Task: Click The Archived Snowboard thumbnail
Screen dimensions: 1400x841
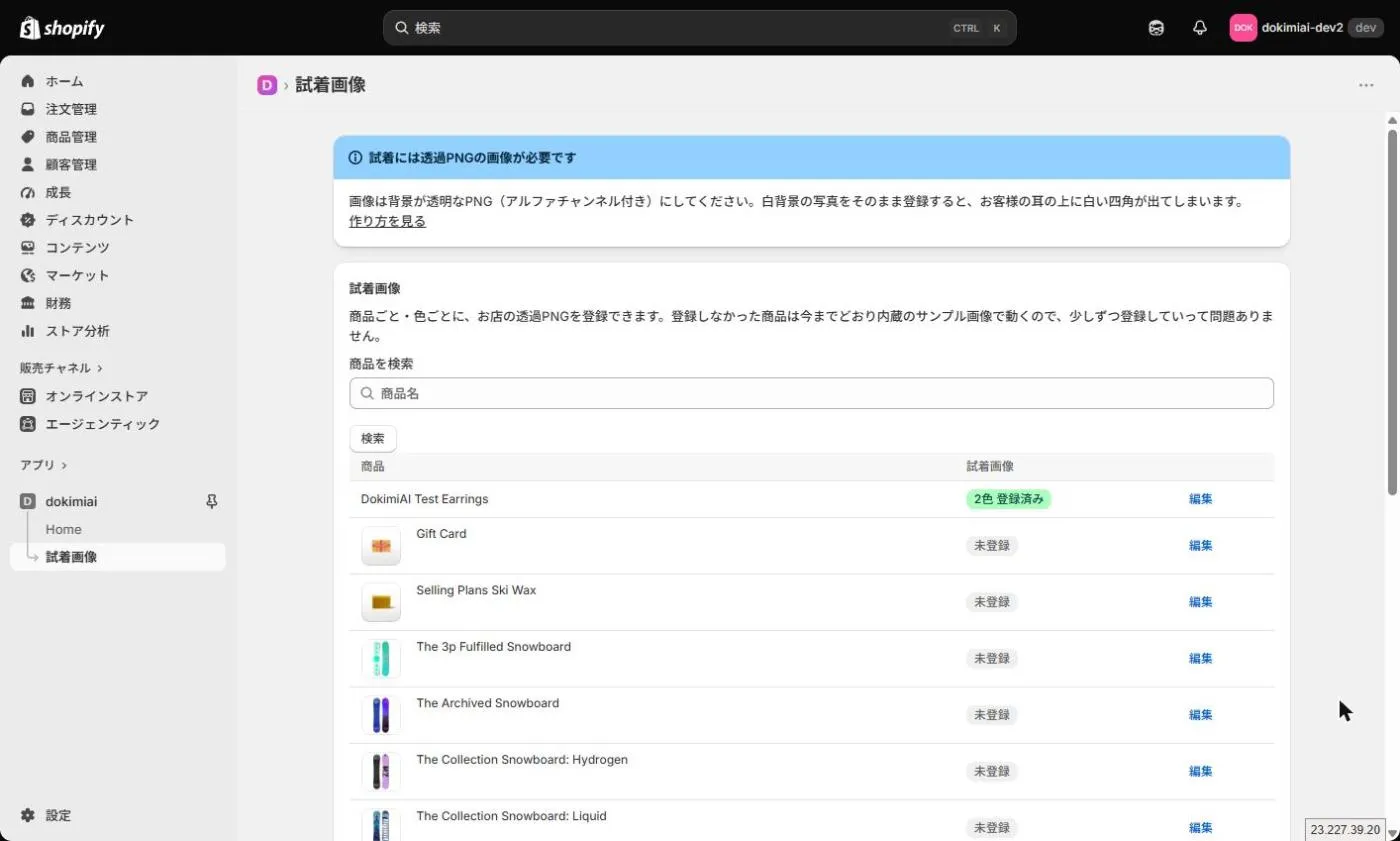Action: point(381,715)
